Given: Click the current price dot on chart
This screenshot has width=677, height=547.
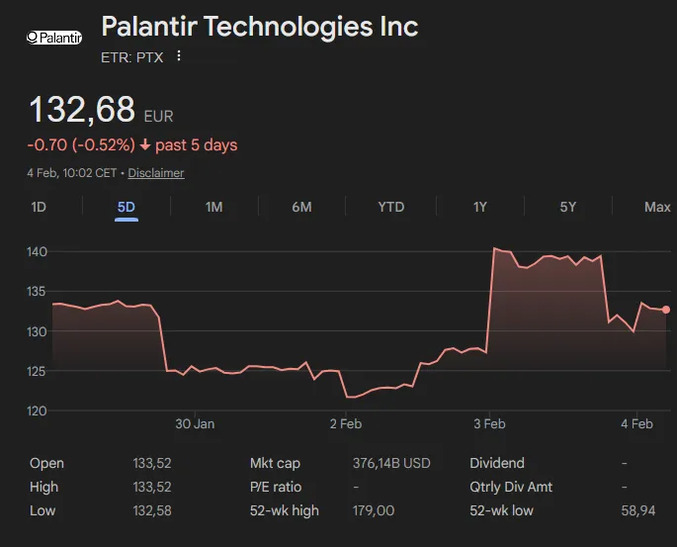Looking at the screenshot, I should tap(666, 310).
